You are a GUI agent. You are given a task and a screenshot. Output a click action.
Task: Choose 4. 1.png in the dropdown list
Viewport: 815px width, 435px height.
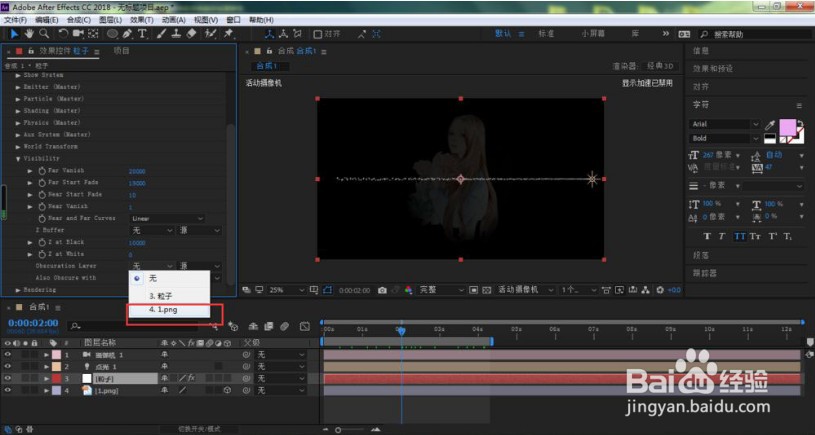tap(169, 310)
